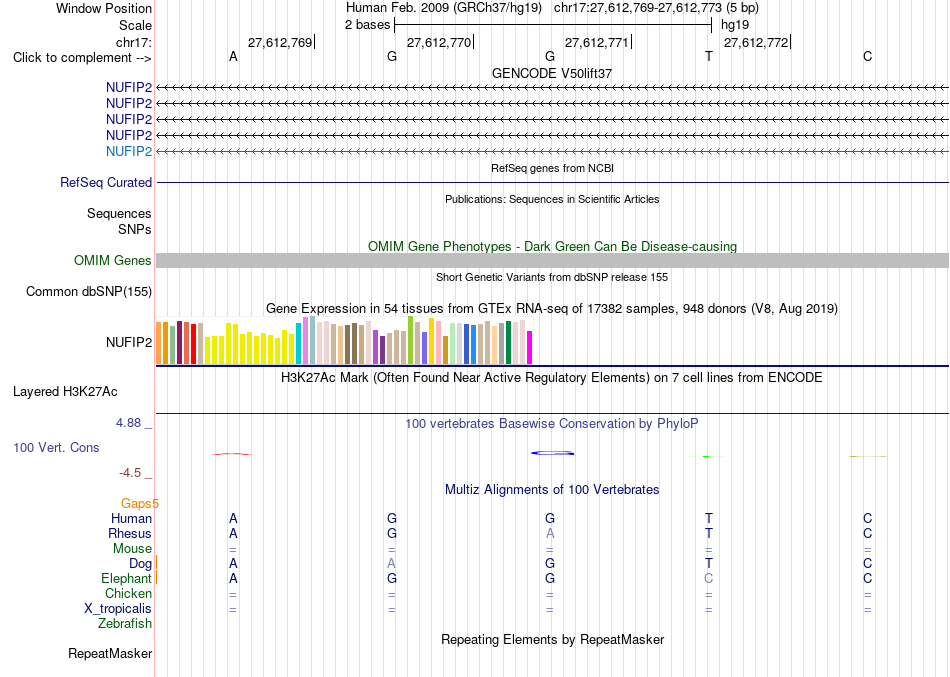Click base C in the complement row

(x=868, y=56)
